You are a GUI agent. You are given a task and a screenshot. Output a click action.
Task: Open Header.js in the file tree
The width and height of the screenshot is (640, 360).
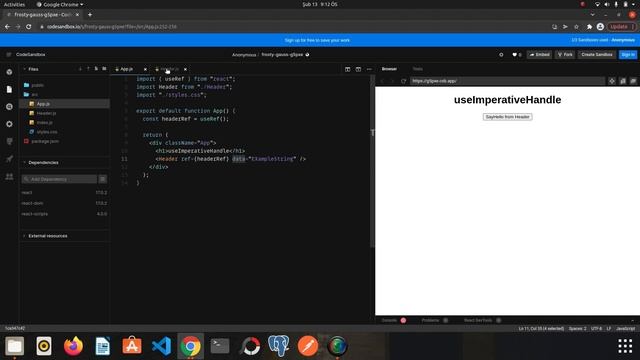tap(46, 113)
